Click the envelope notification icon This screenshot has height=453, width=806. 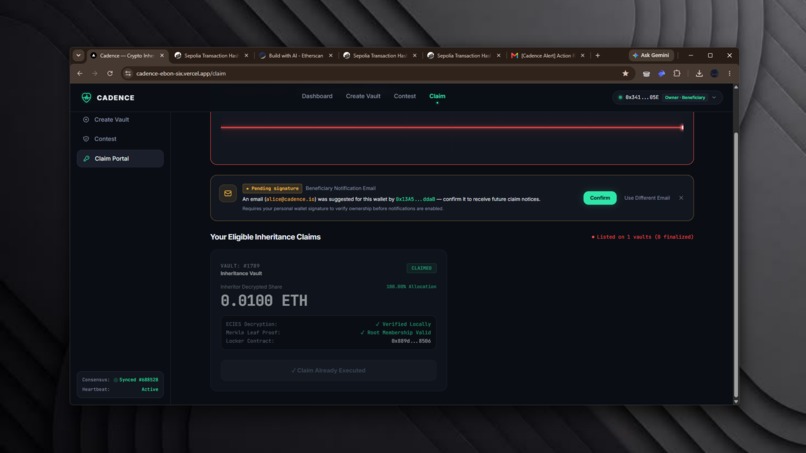click(228, 194)
